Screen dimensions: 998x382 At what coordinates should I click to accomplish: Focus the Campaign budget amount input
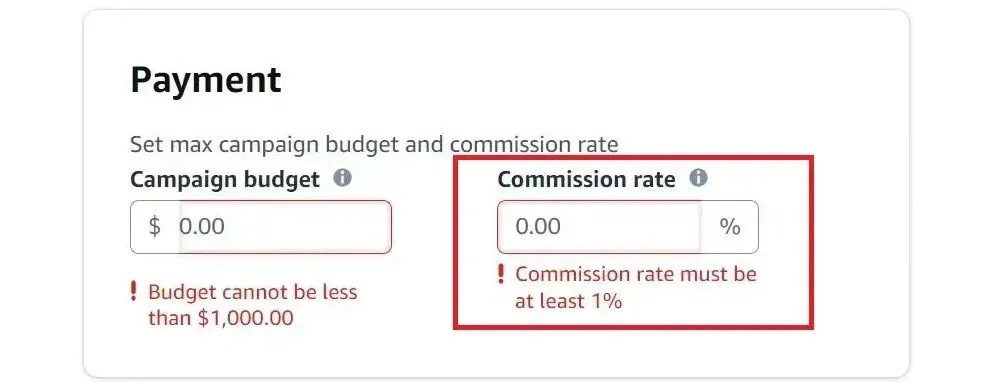click(x=285, y=227)
